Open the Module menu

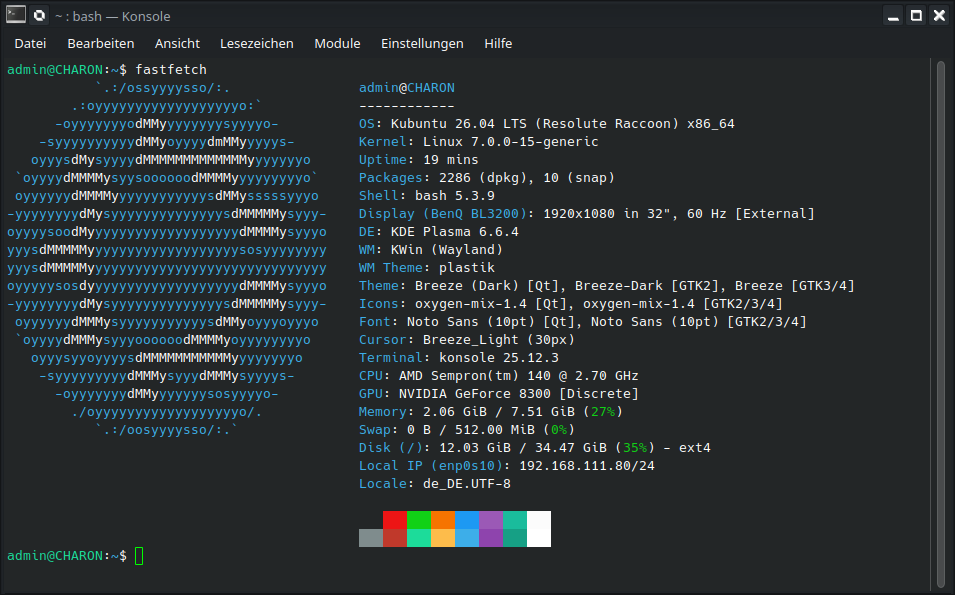click(337, 44)
